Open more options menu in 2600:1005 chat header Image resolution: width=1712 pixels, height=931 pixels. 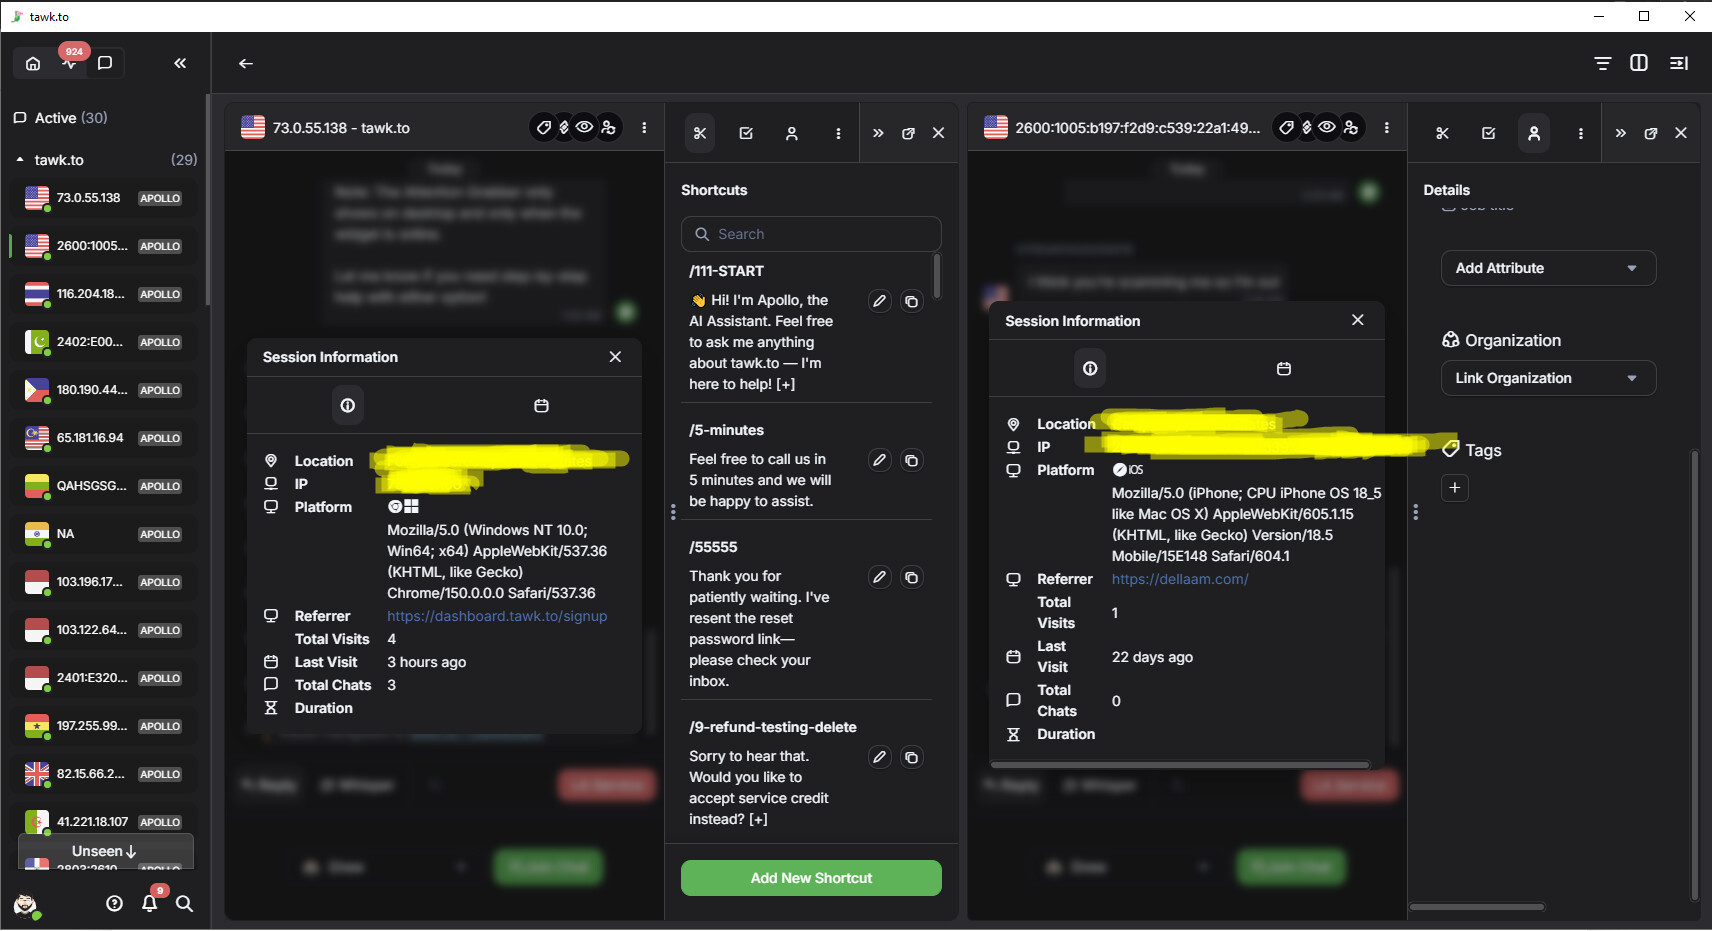(1386, 128)
